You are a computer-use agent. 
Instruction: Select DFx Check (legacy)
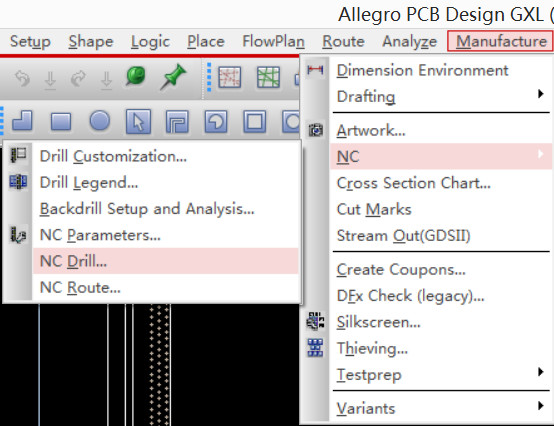pyautogui.click(x=441, y=296)
